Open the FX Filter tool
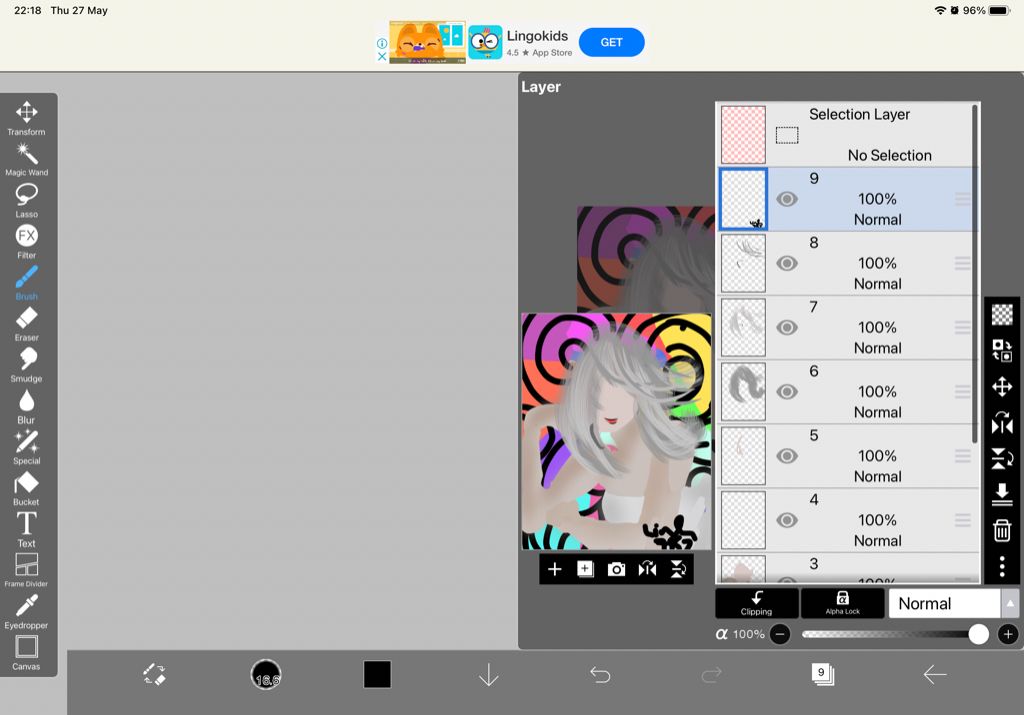1024x715 pixels. click(x=26, y=242)
